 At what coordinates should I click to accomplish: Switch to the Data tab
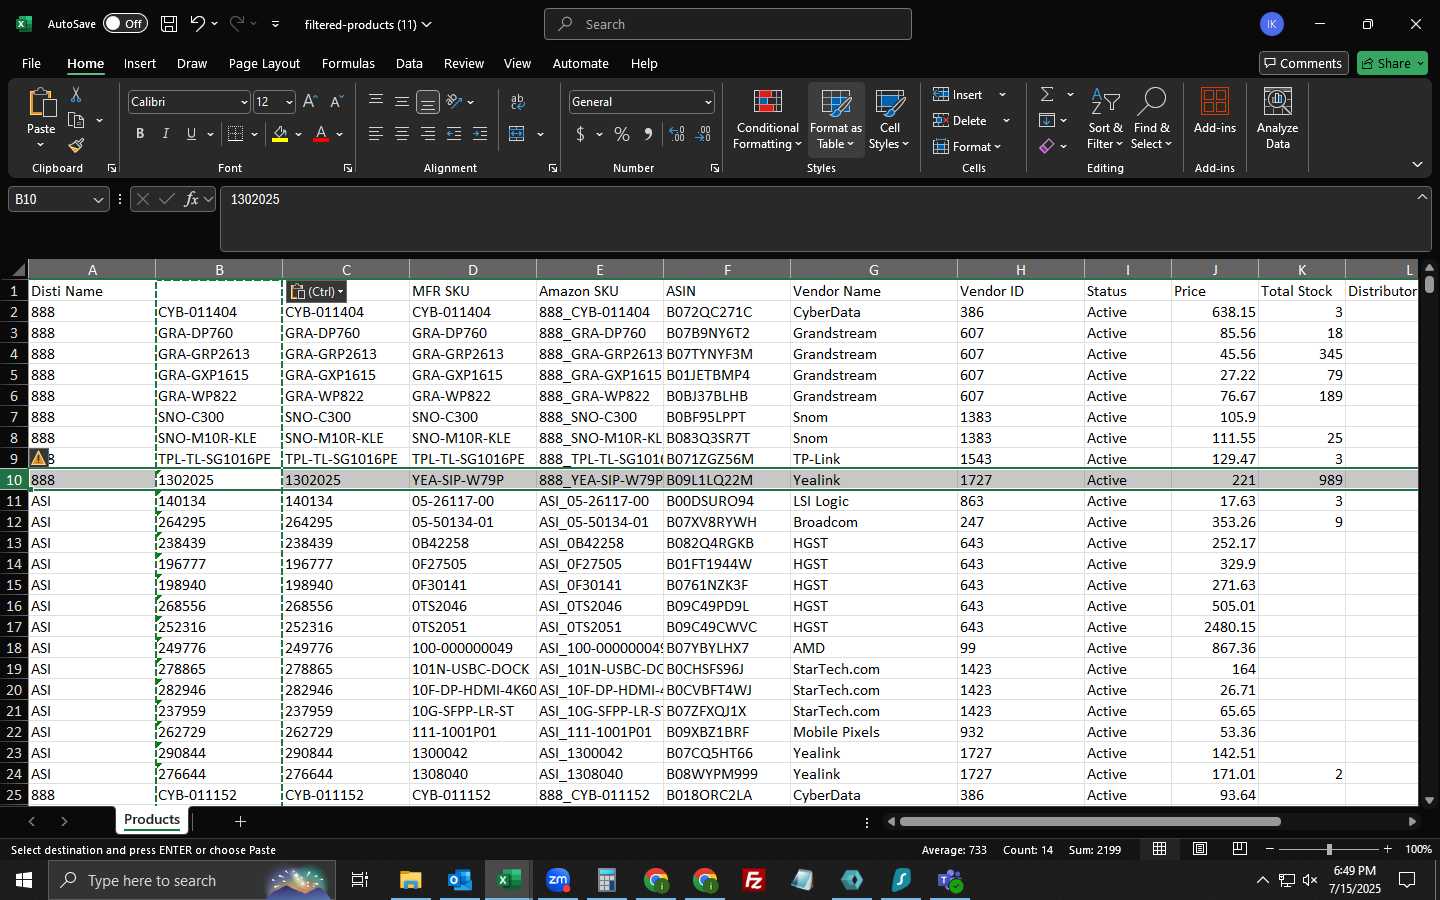409,63
